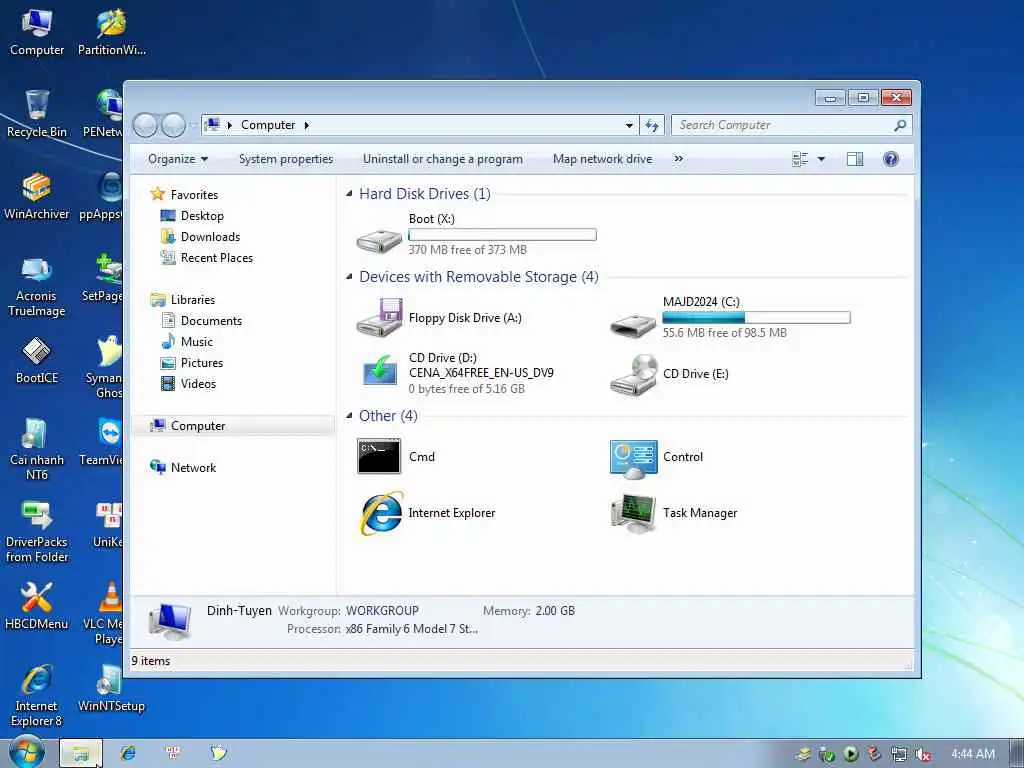Click the muted volume tray icon

click(x=923, y=754)
